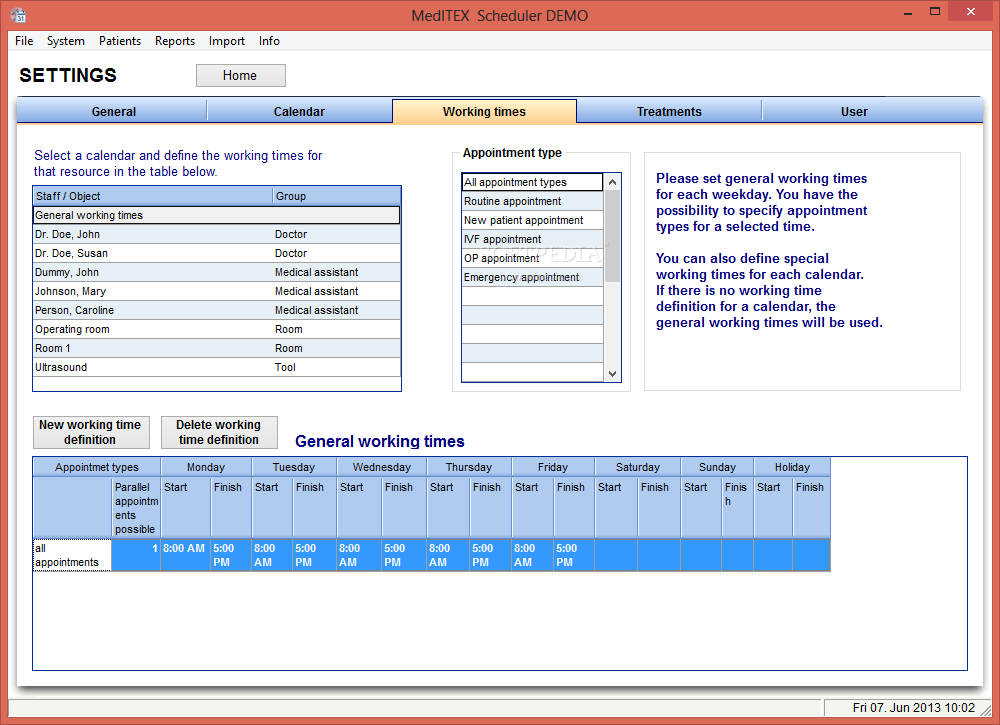Select Room 1 row
The width and height of the screenshot is (1000, 725).
216,348
